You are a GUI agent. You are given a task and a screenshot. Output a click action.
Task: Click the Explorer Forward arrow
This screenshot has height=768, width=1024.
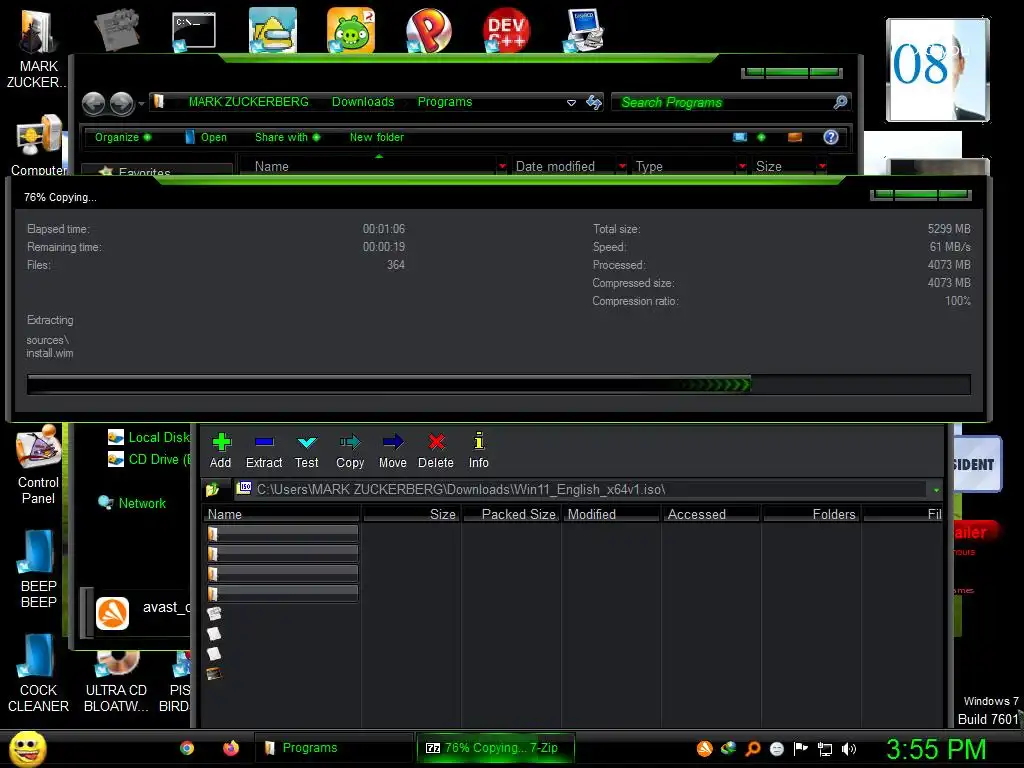pos(121,103)
